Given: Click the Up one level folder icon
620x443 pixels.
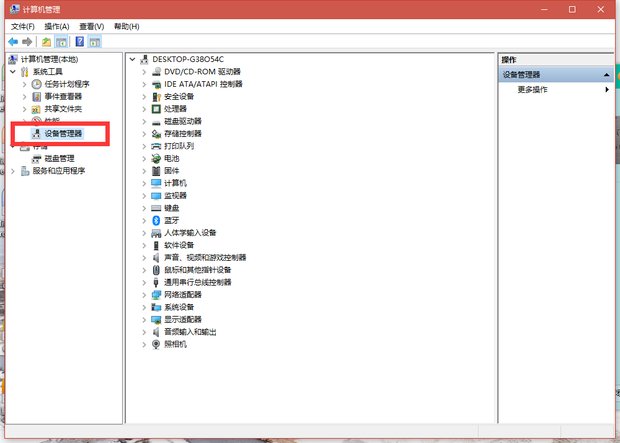Looking at the screenshot, I should click(47, 42).
